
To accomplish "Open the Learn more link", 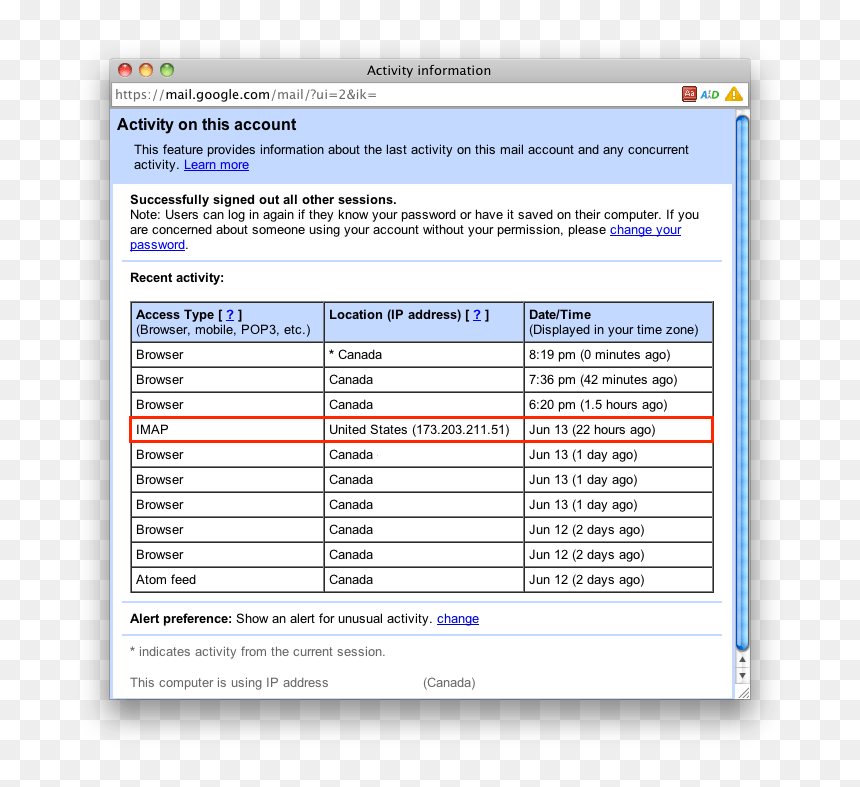I will pos(216,165).
